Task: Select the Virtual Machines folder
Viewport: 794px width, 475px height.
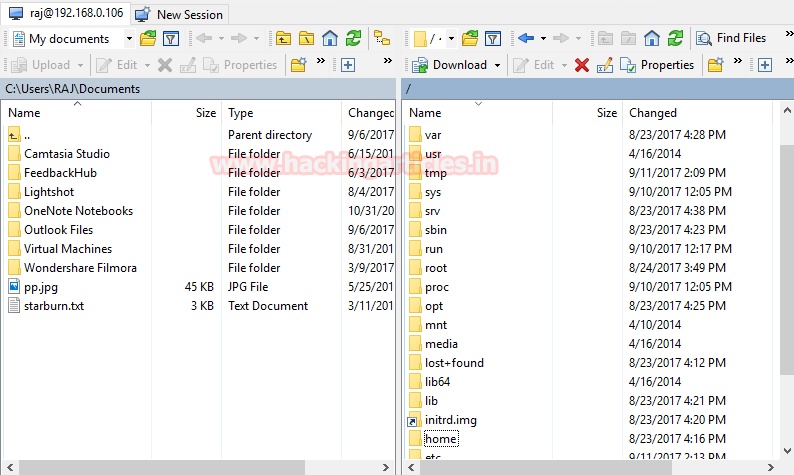Action: (x=68, y=249)
